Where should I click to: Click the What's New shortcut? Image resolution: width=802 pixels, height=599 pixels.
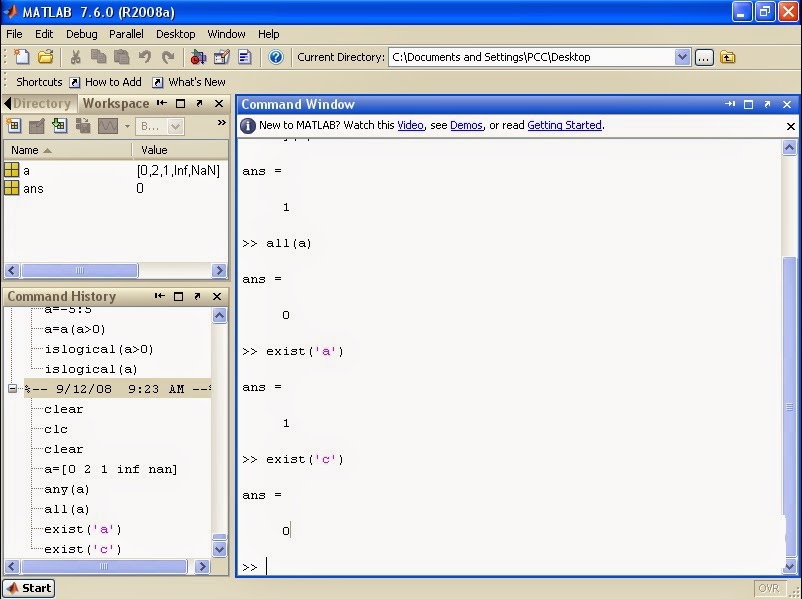pos(189,82)
